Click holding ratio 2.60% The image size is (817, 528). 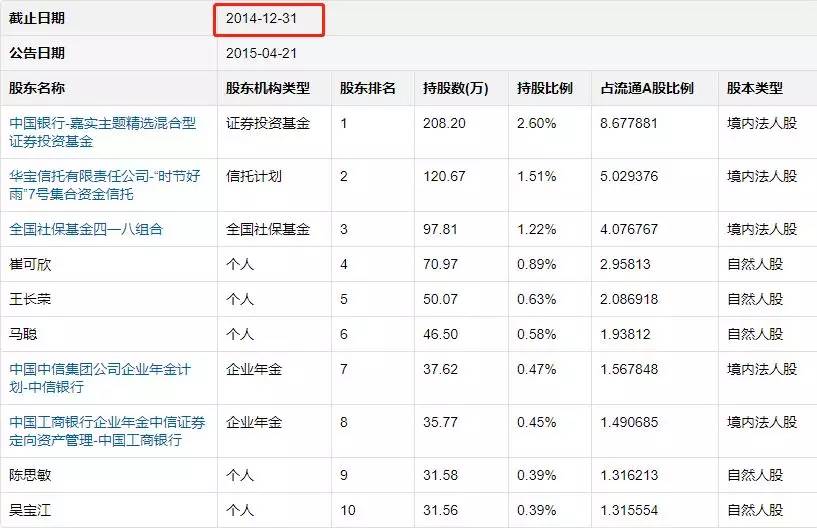click(537, 124)
